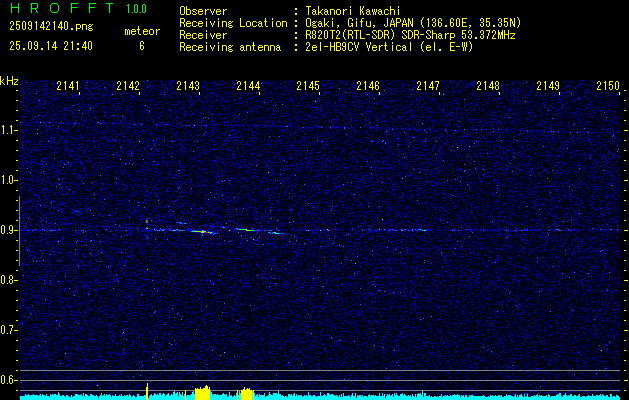Viewport: 629px width, 400px height.
Task: Click the thin yellow spike below 2142
Action: tap(147, 392)
